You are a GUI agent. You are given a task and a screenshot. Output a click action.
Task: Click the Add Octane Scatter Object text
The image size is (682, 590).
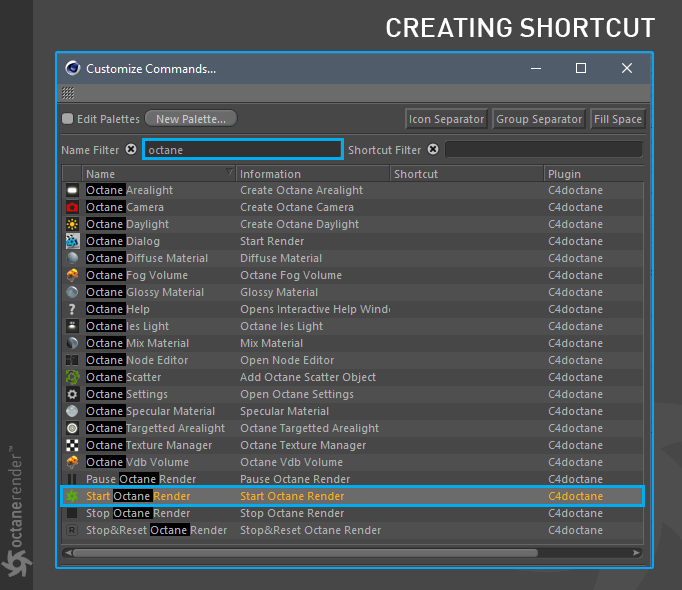click(308, 377)
